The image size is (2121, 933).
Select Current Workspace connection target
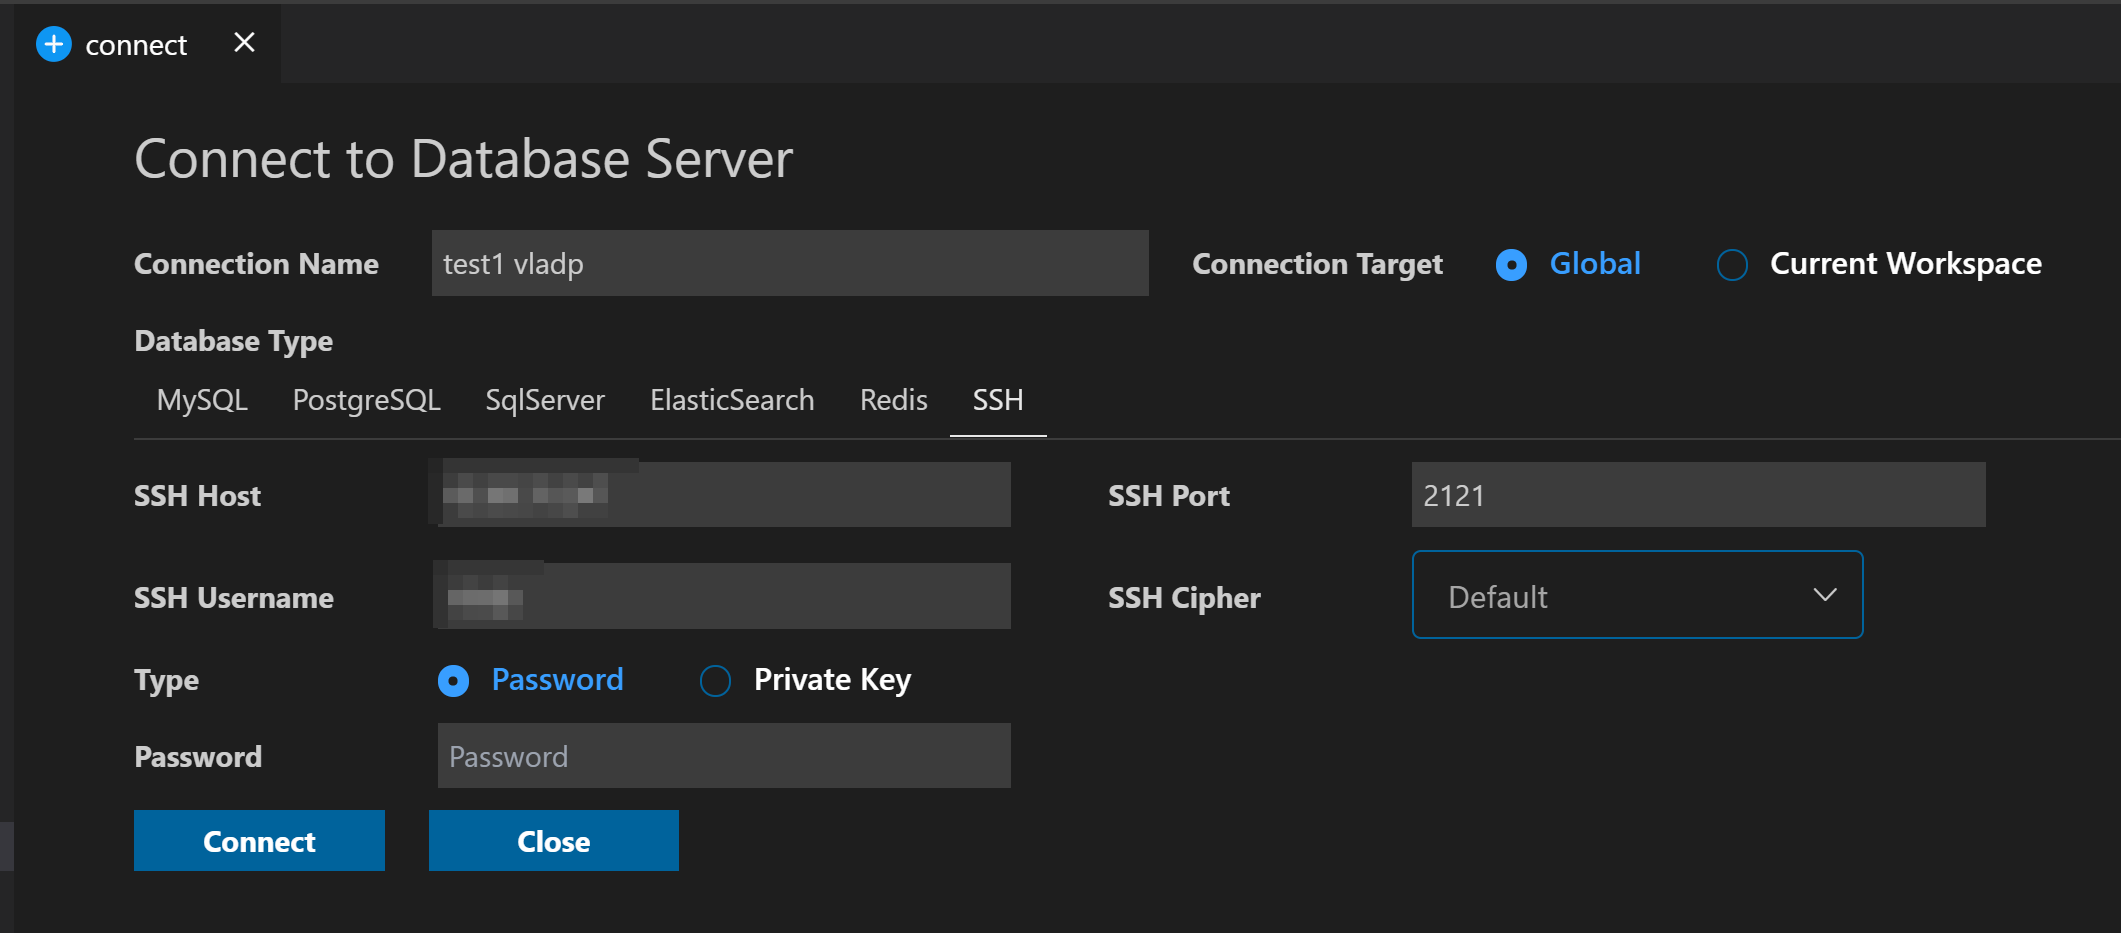point(1731,264)
